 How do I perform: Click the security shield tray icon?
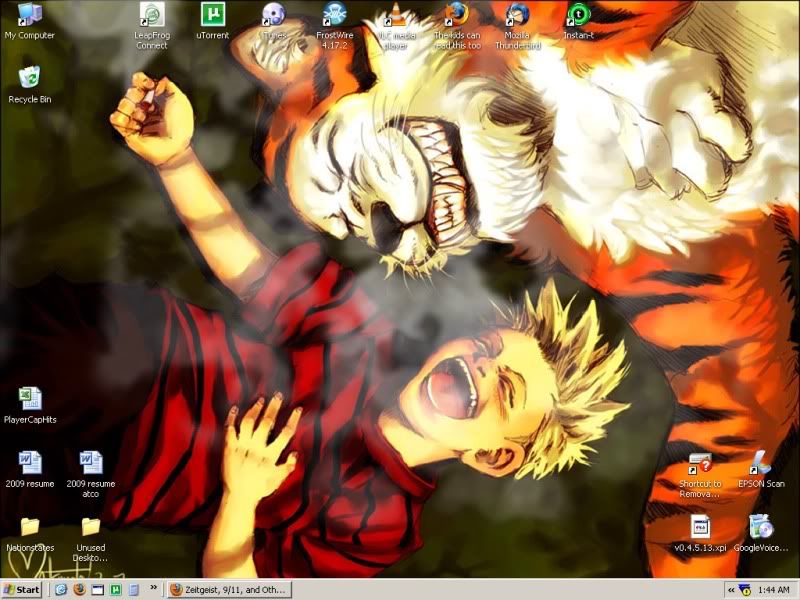pyautogui.click(x=745, y=590)
